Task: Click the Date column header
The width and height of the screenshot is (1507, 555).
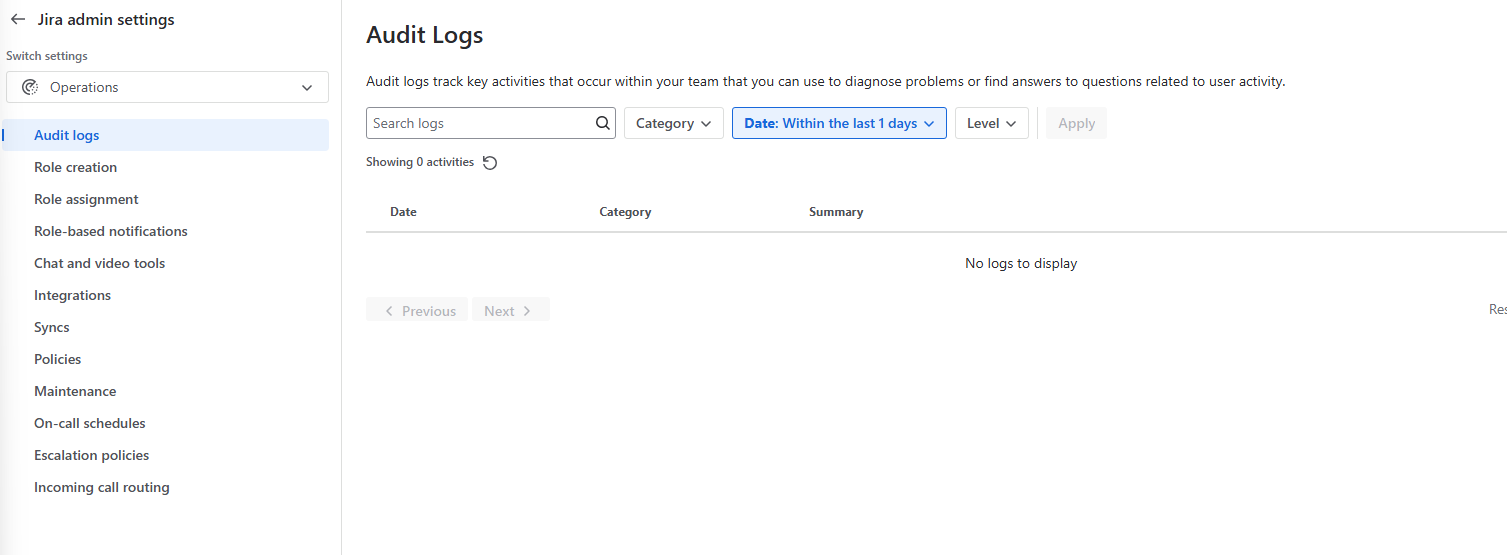Action: point(403,212)
